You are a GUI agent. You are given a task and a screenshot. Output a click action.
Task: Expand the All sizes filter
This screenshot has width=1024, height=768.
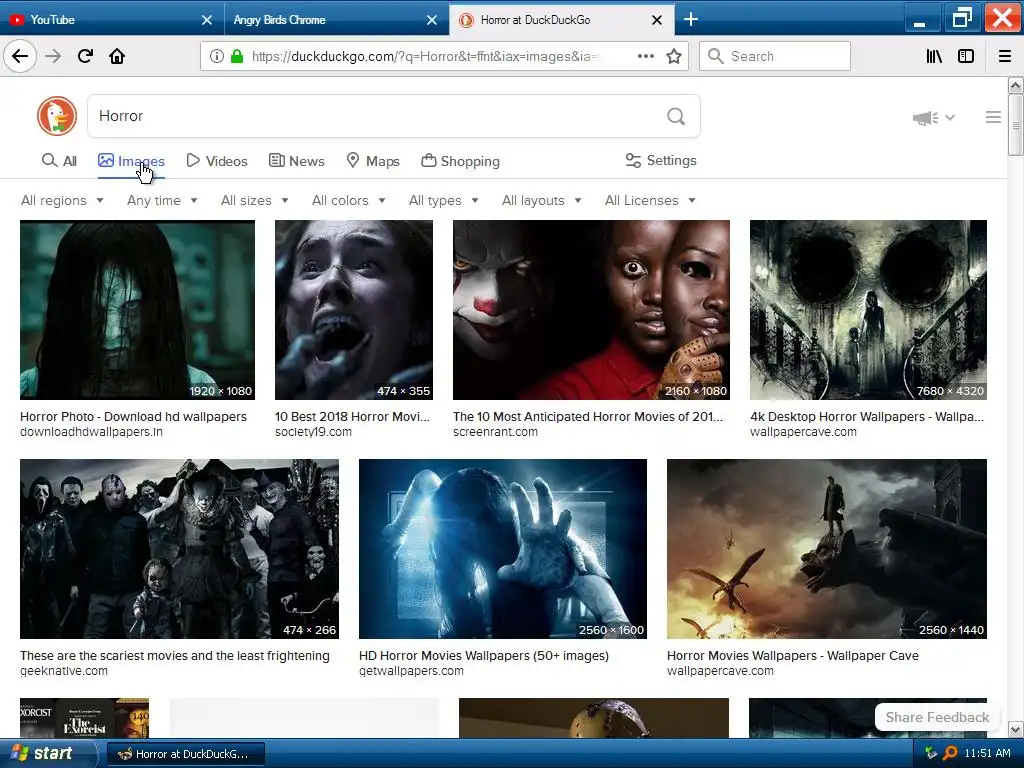point(255,200)
